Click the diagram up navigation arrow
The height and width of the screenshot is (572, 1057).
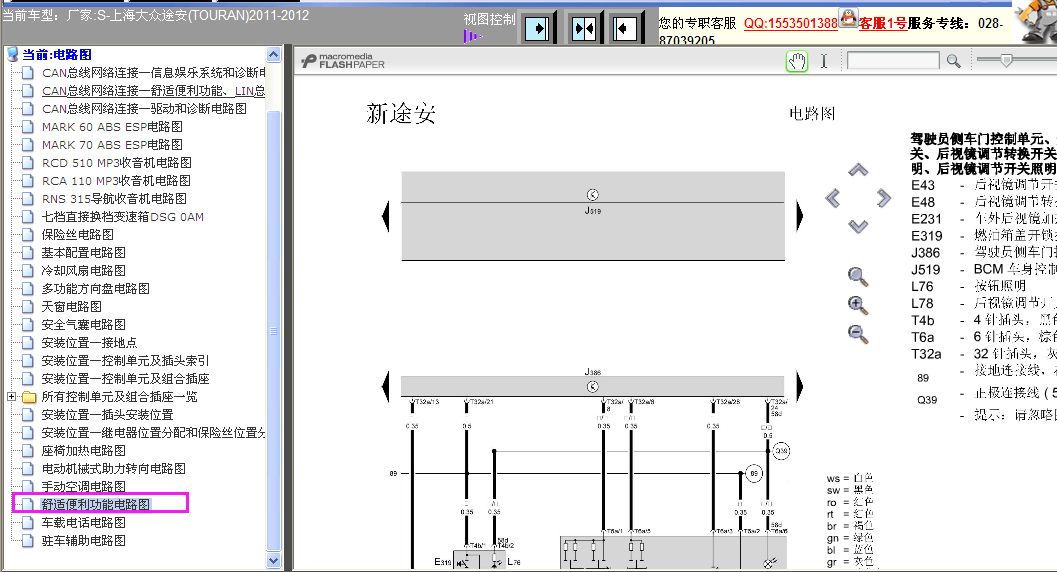pyautogui.click(x=857, y=170)
